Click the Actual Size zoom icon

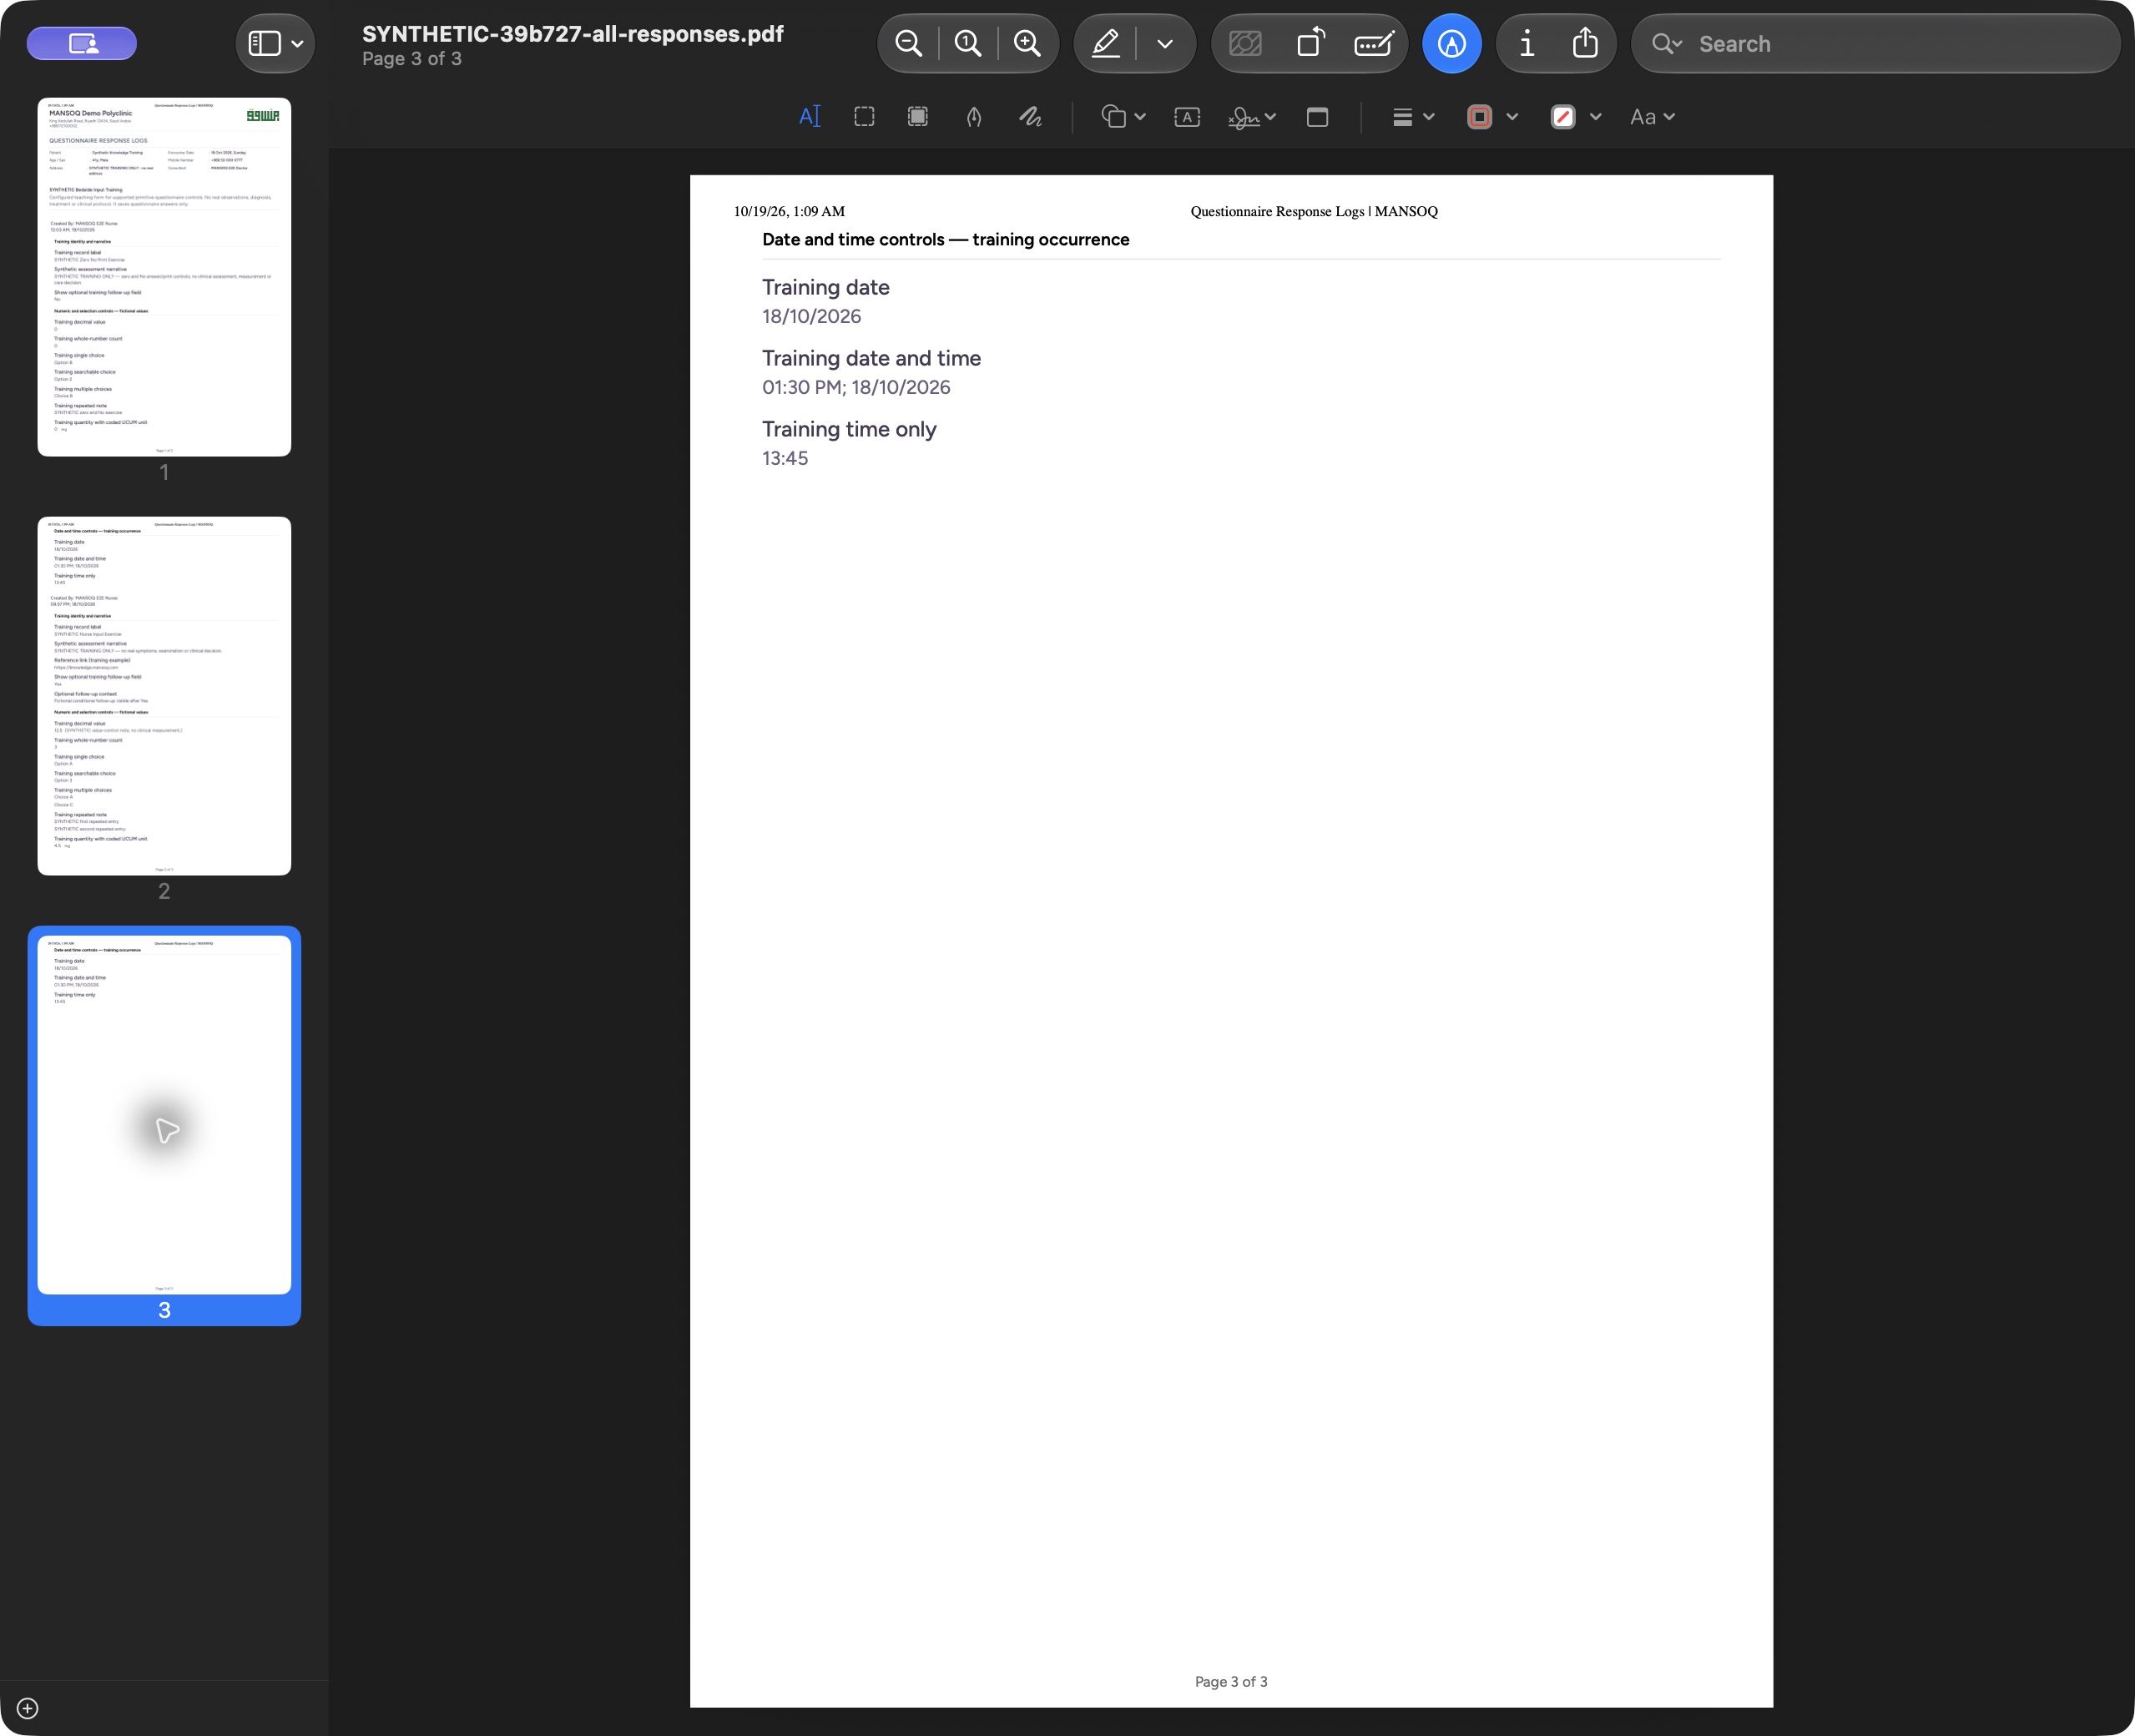click(x=967, y=43)
